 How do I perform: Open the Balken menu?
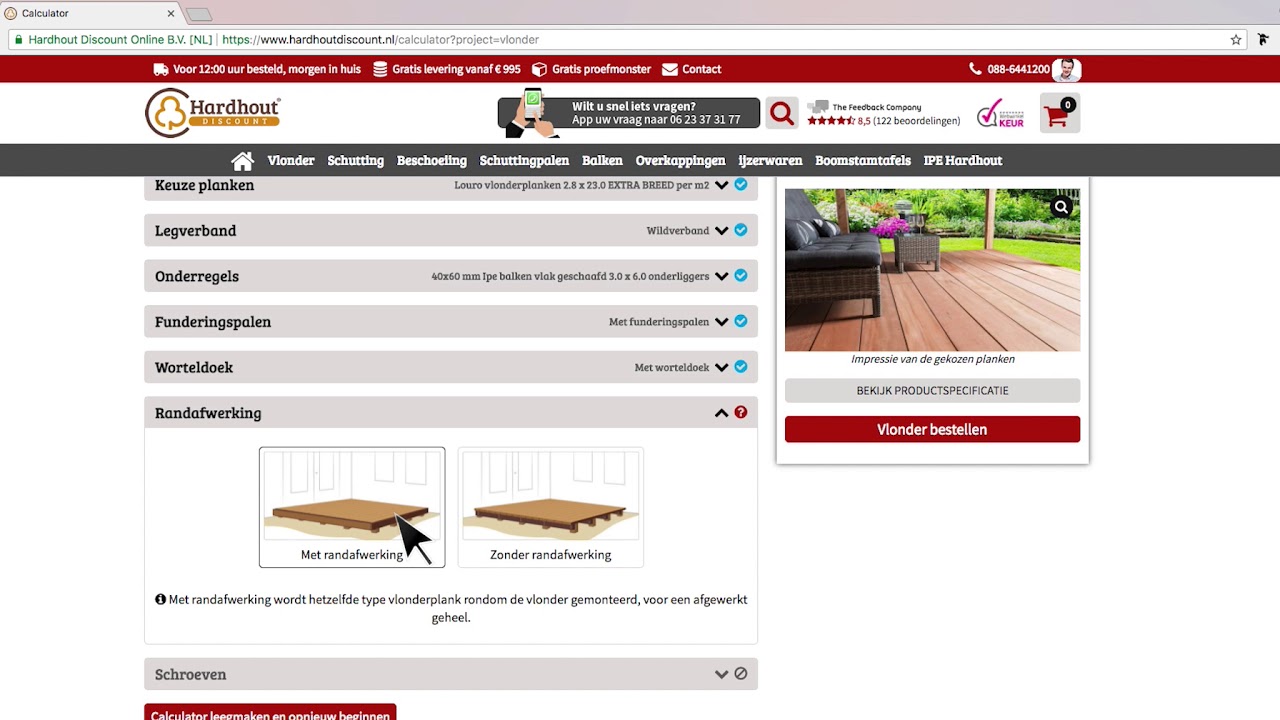(x=602, y=160)
